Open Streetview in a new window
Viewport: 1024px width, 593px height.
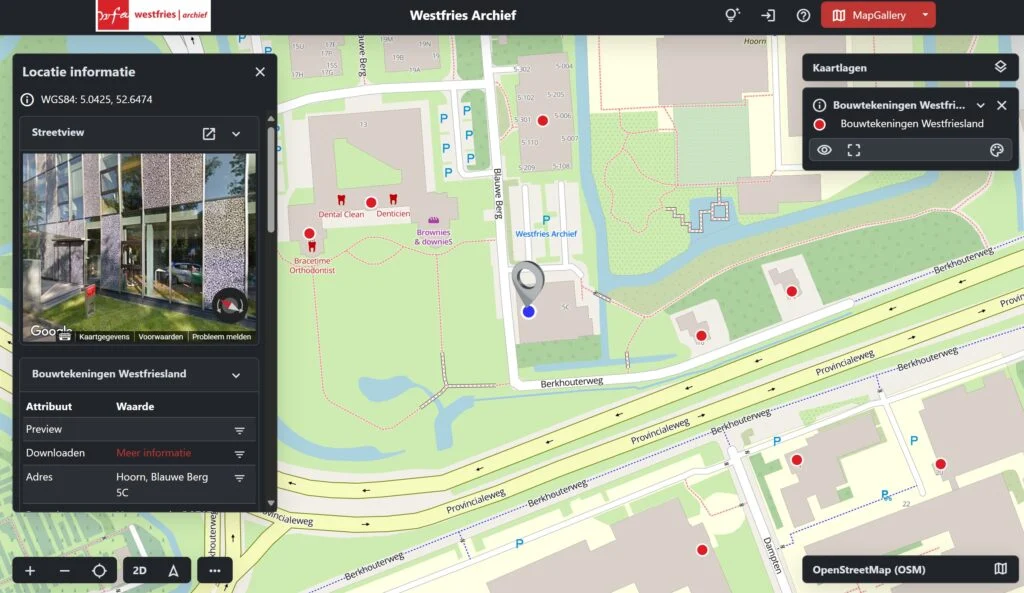[209, 134]
